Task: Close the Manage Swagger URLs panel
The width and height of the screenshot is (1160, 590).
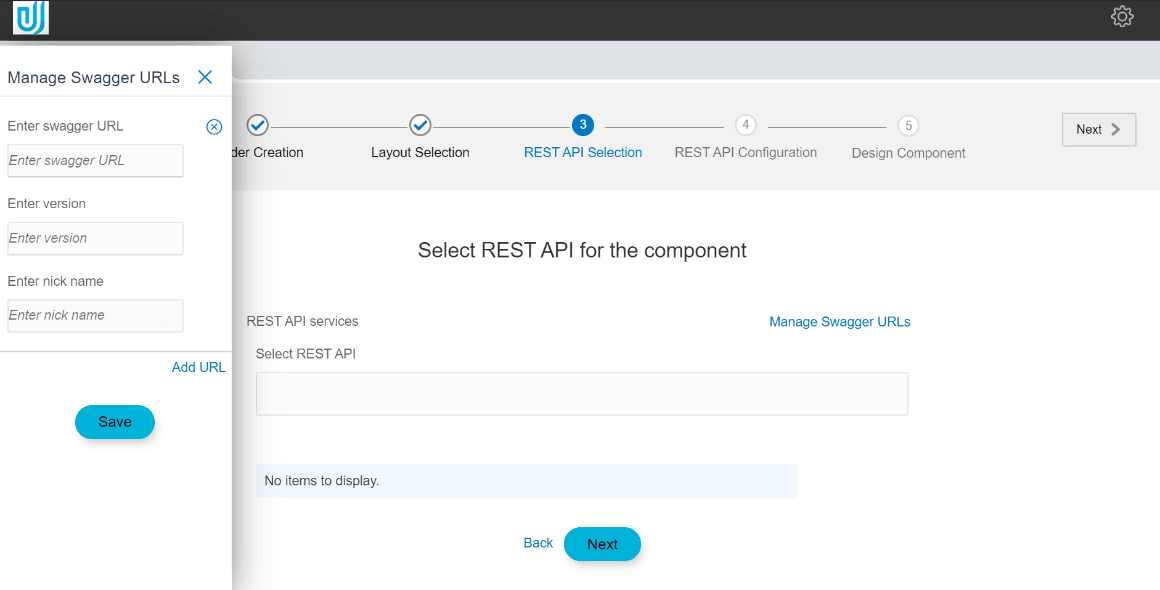Action: tap(205, 77)
